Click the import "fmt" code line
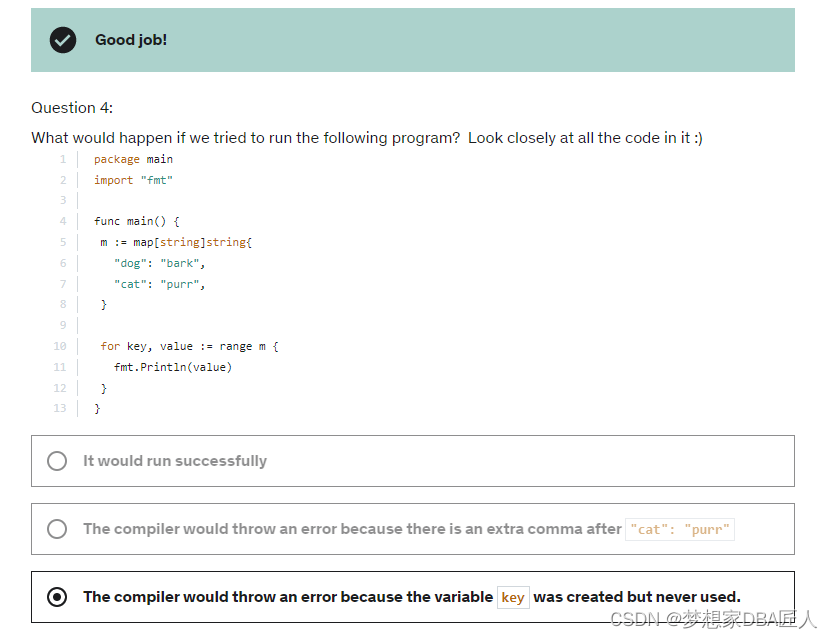833x639 pixels. pyautogui.click(x=133, y=180)
